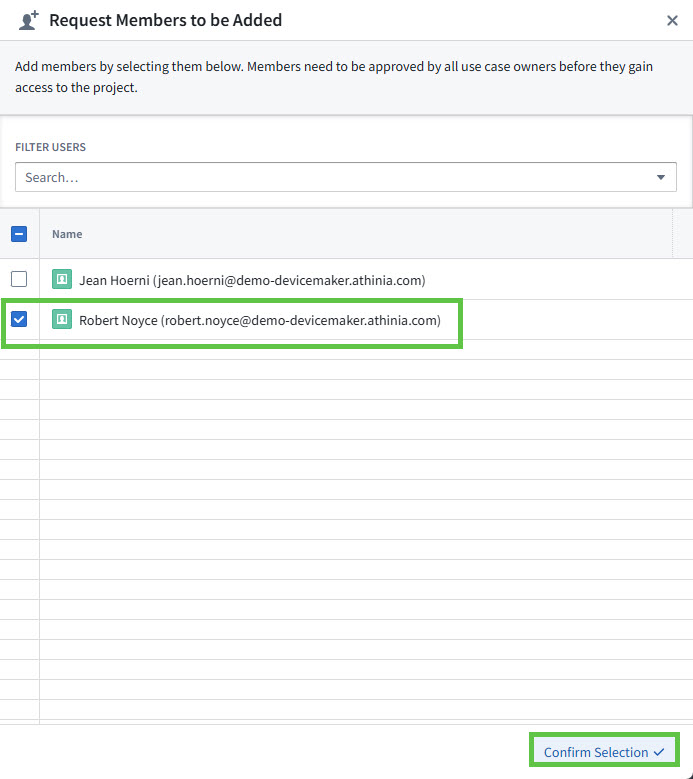Toggle the select-all checkbox in the header

(19, 234)
